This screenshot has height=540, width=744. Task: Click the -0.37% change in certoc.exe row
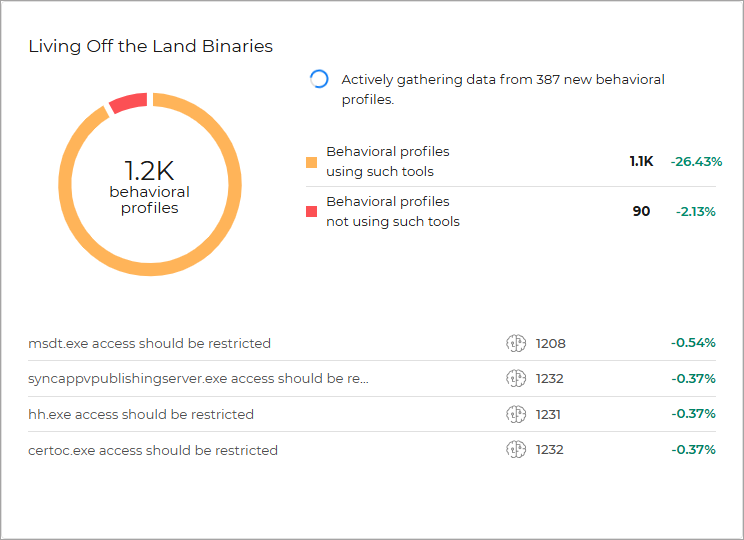693,449
